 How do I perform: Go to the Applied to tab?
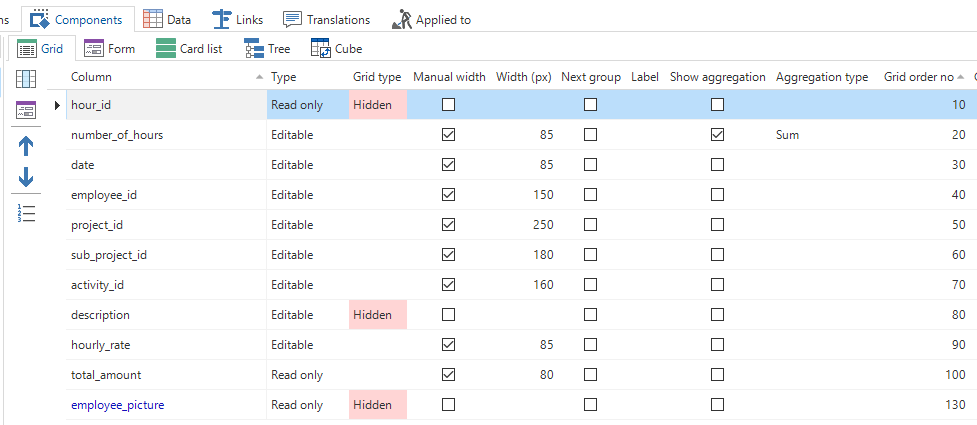click(431, 19)
